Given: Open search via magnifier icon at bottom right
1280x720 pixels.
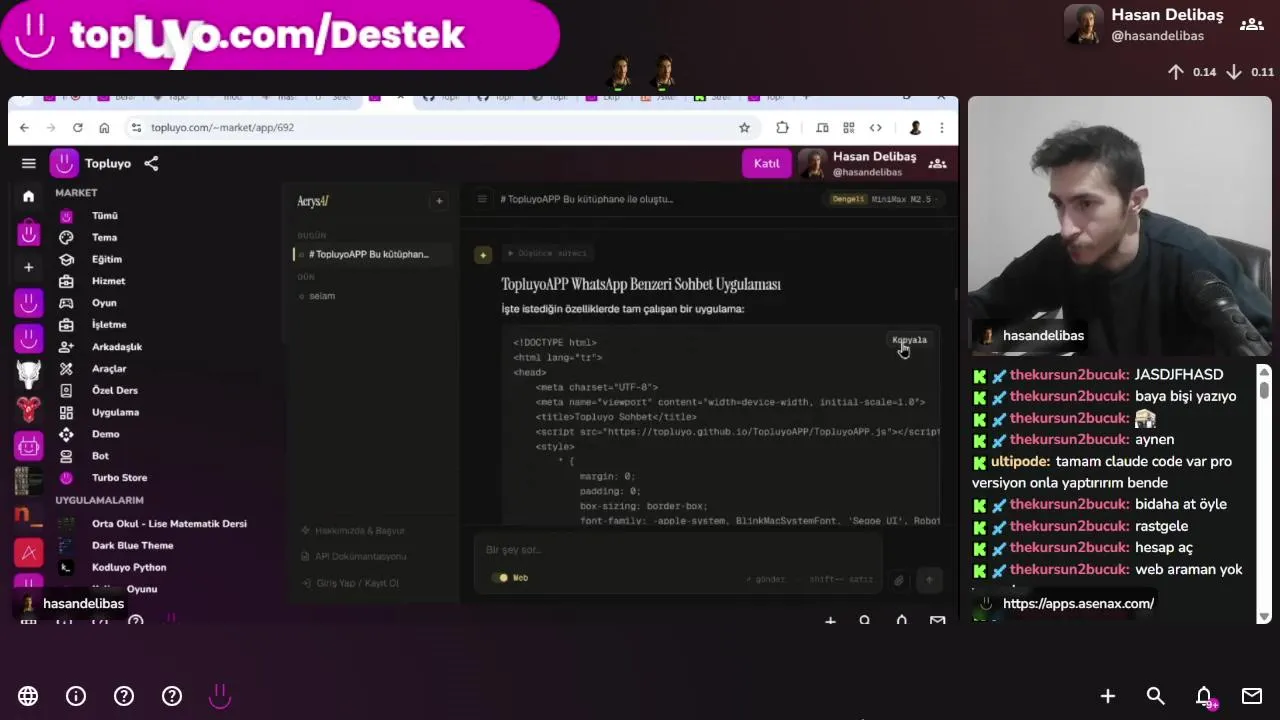Looking at the screenshot, I should point(1156,696).
